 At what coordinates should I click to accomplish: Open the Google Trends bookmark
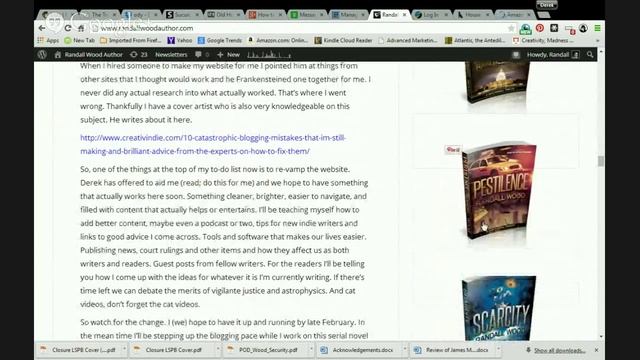point(220,40)
